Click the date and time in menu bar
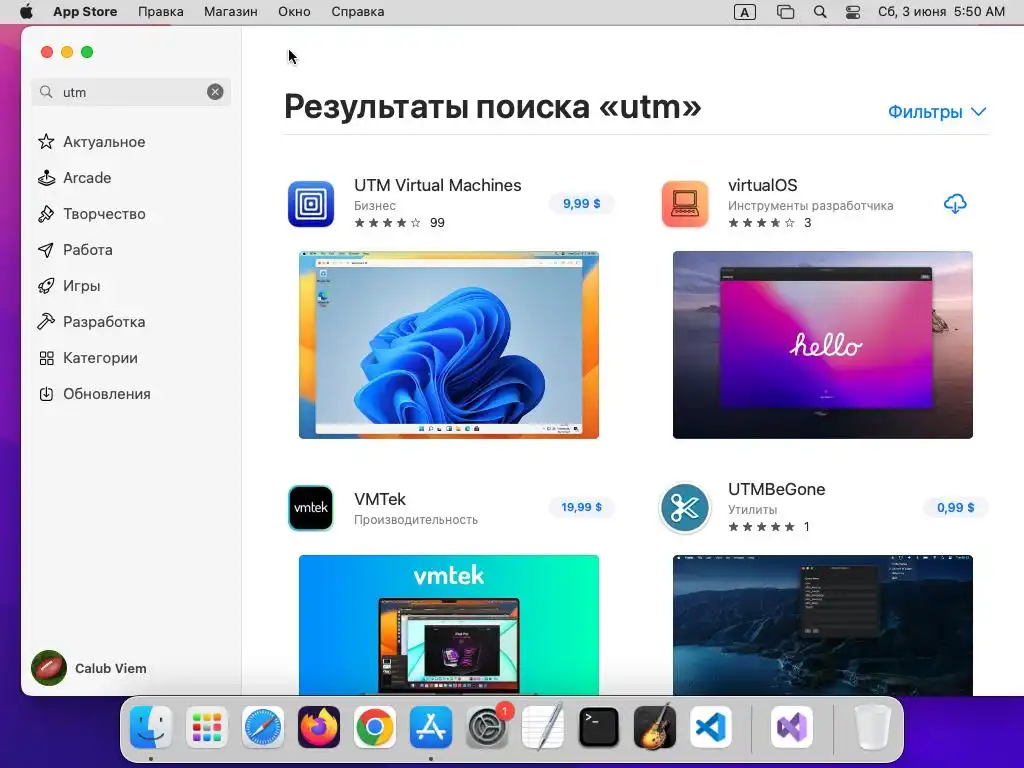This screenshot has width=1024, height=768. [x=941, y=12]
